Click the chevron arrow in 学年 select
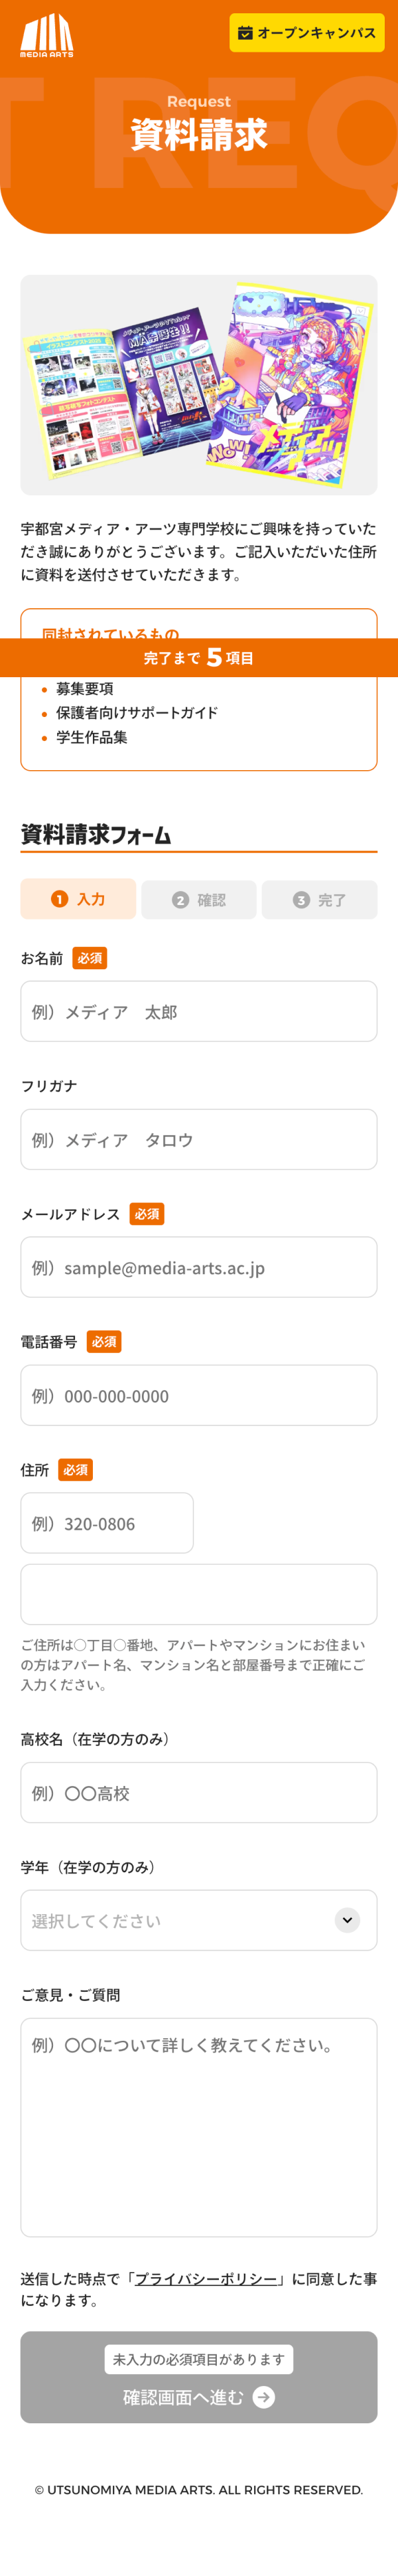The width and height of the screenshot is (398, 2576). coord(347,1920)
